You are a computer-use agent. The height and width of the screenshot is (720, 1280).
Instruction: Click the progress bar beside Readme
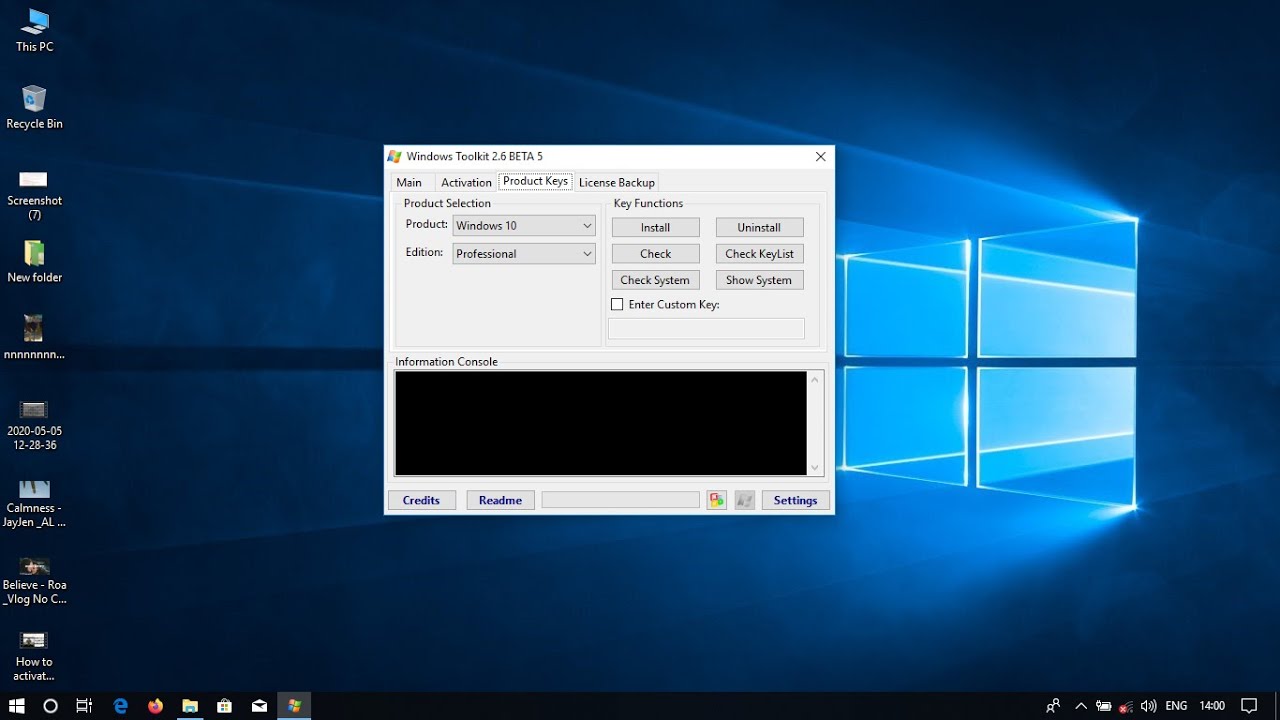(x=621, y=500)
